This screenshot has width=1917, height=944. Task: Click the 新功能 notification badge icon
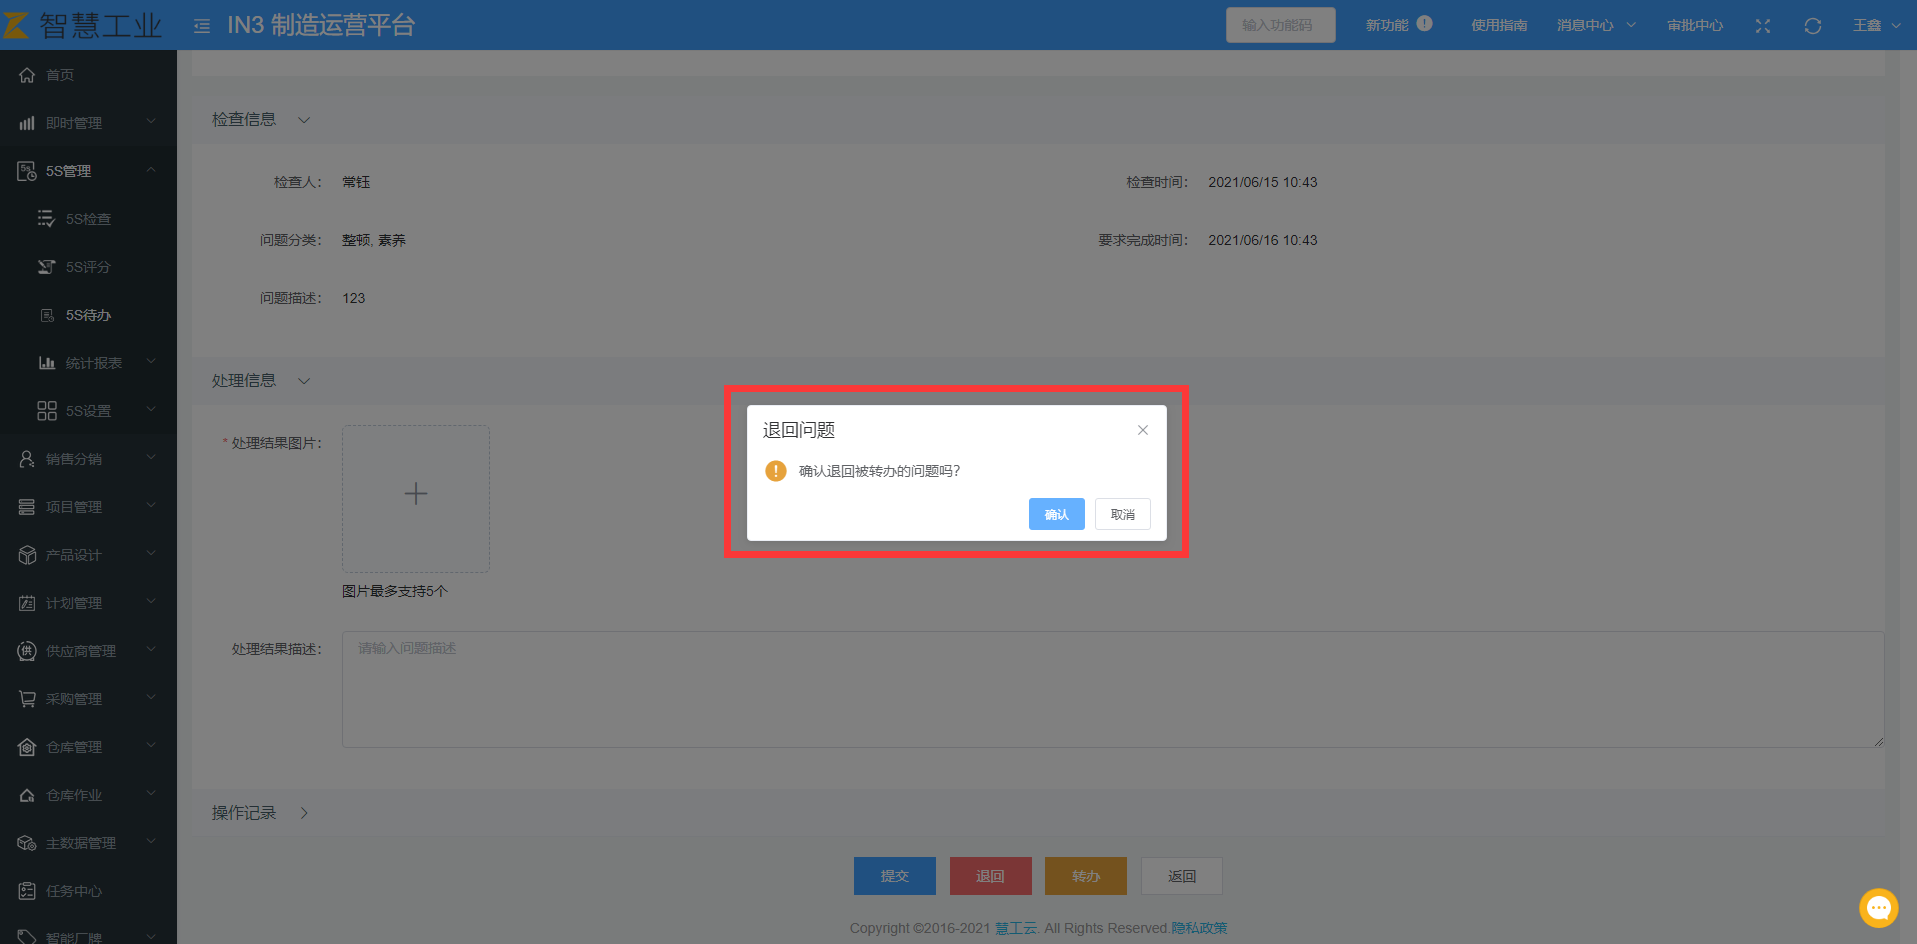pyautogui.click(x=1425, y=24)
